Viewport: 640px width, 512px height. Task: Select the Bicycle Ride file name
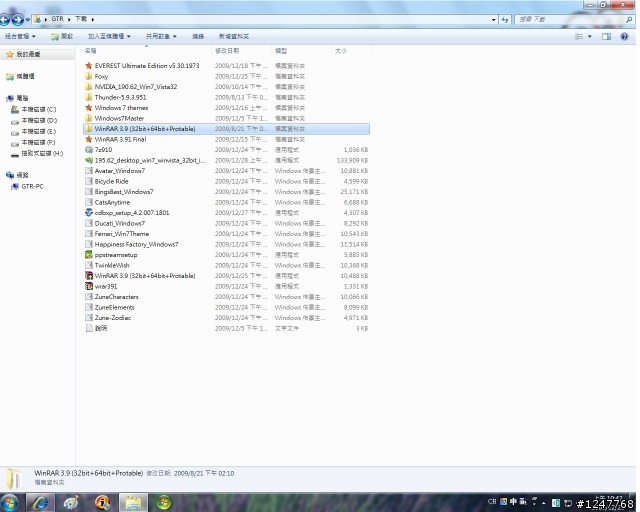111,181
